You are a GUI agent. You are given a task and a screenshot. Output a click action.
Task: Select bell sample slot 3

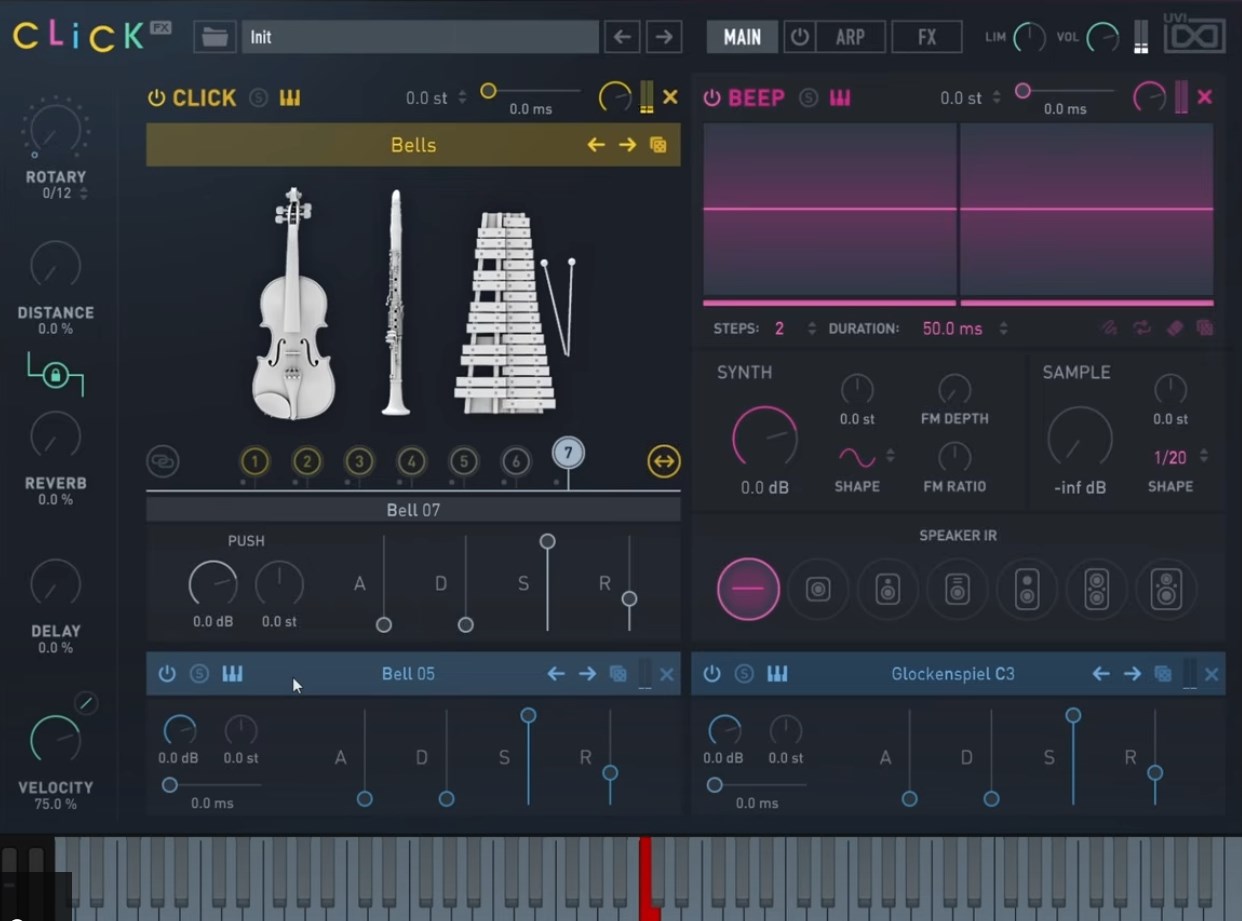coord(359,461)
